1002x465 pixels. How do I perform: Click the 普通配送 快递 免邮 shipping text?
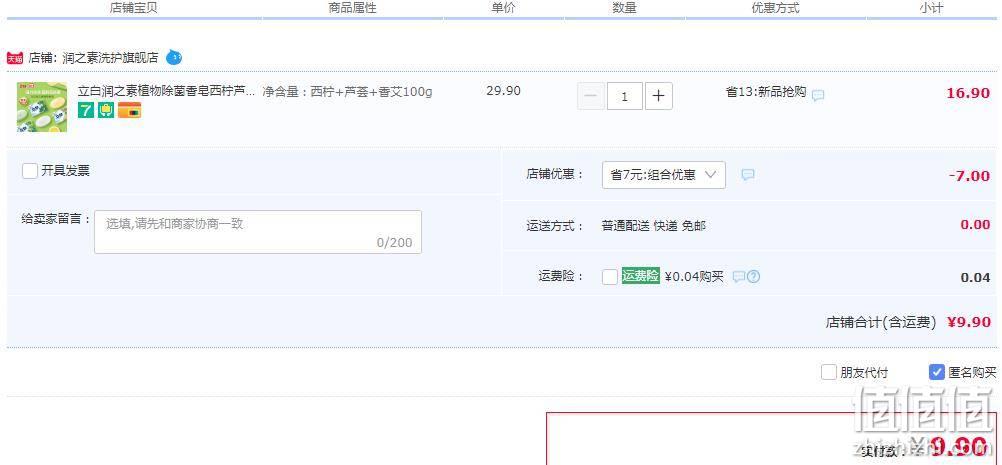coord(654,226)
